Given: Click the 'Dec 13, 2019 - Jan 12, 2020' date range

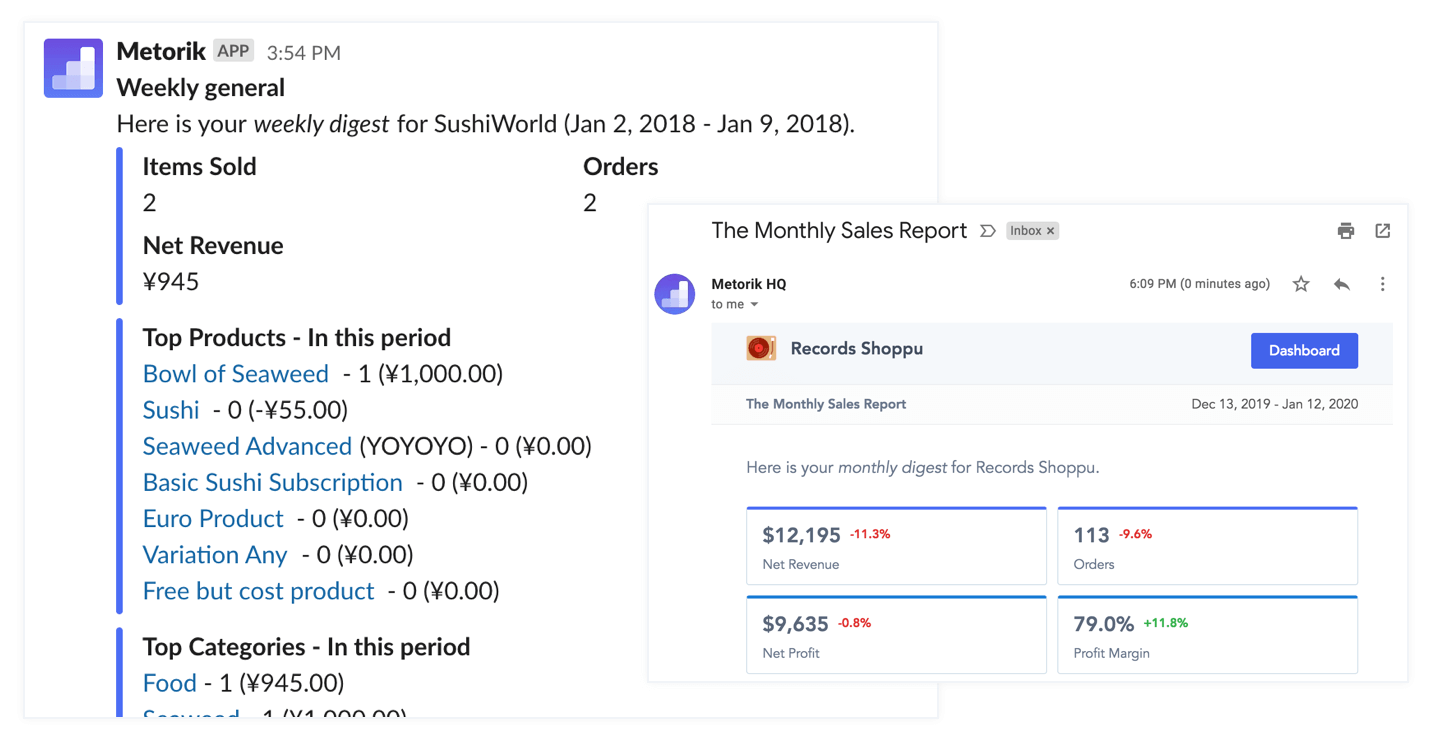Looking at the screenshot, I should 1274,404.
